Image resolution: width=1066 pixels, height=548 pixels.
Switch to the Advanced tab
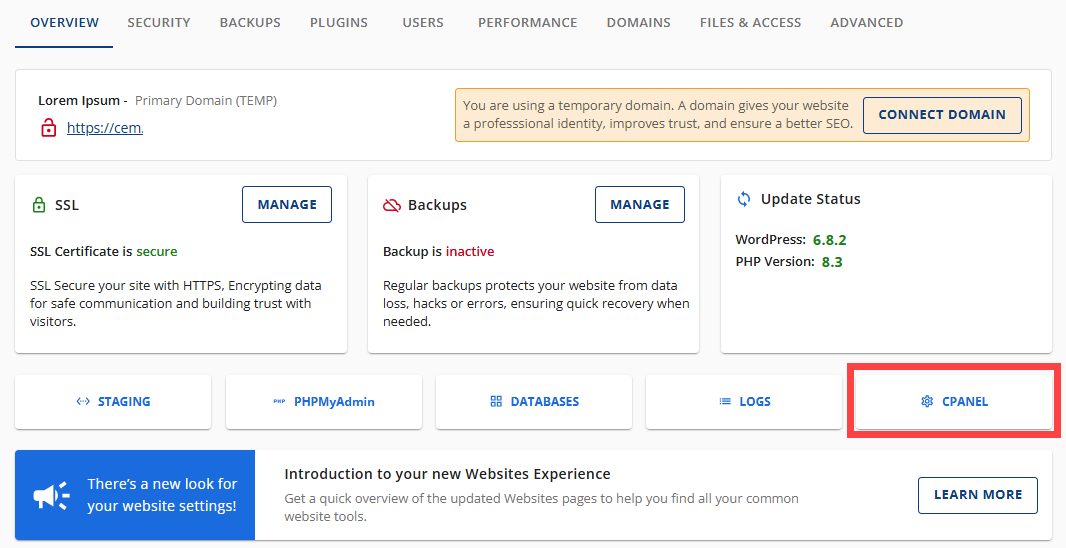pyautogui.click(x=866, y=23)
